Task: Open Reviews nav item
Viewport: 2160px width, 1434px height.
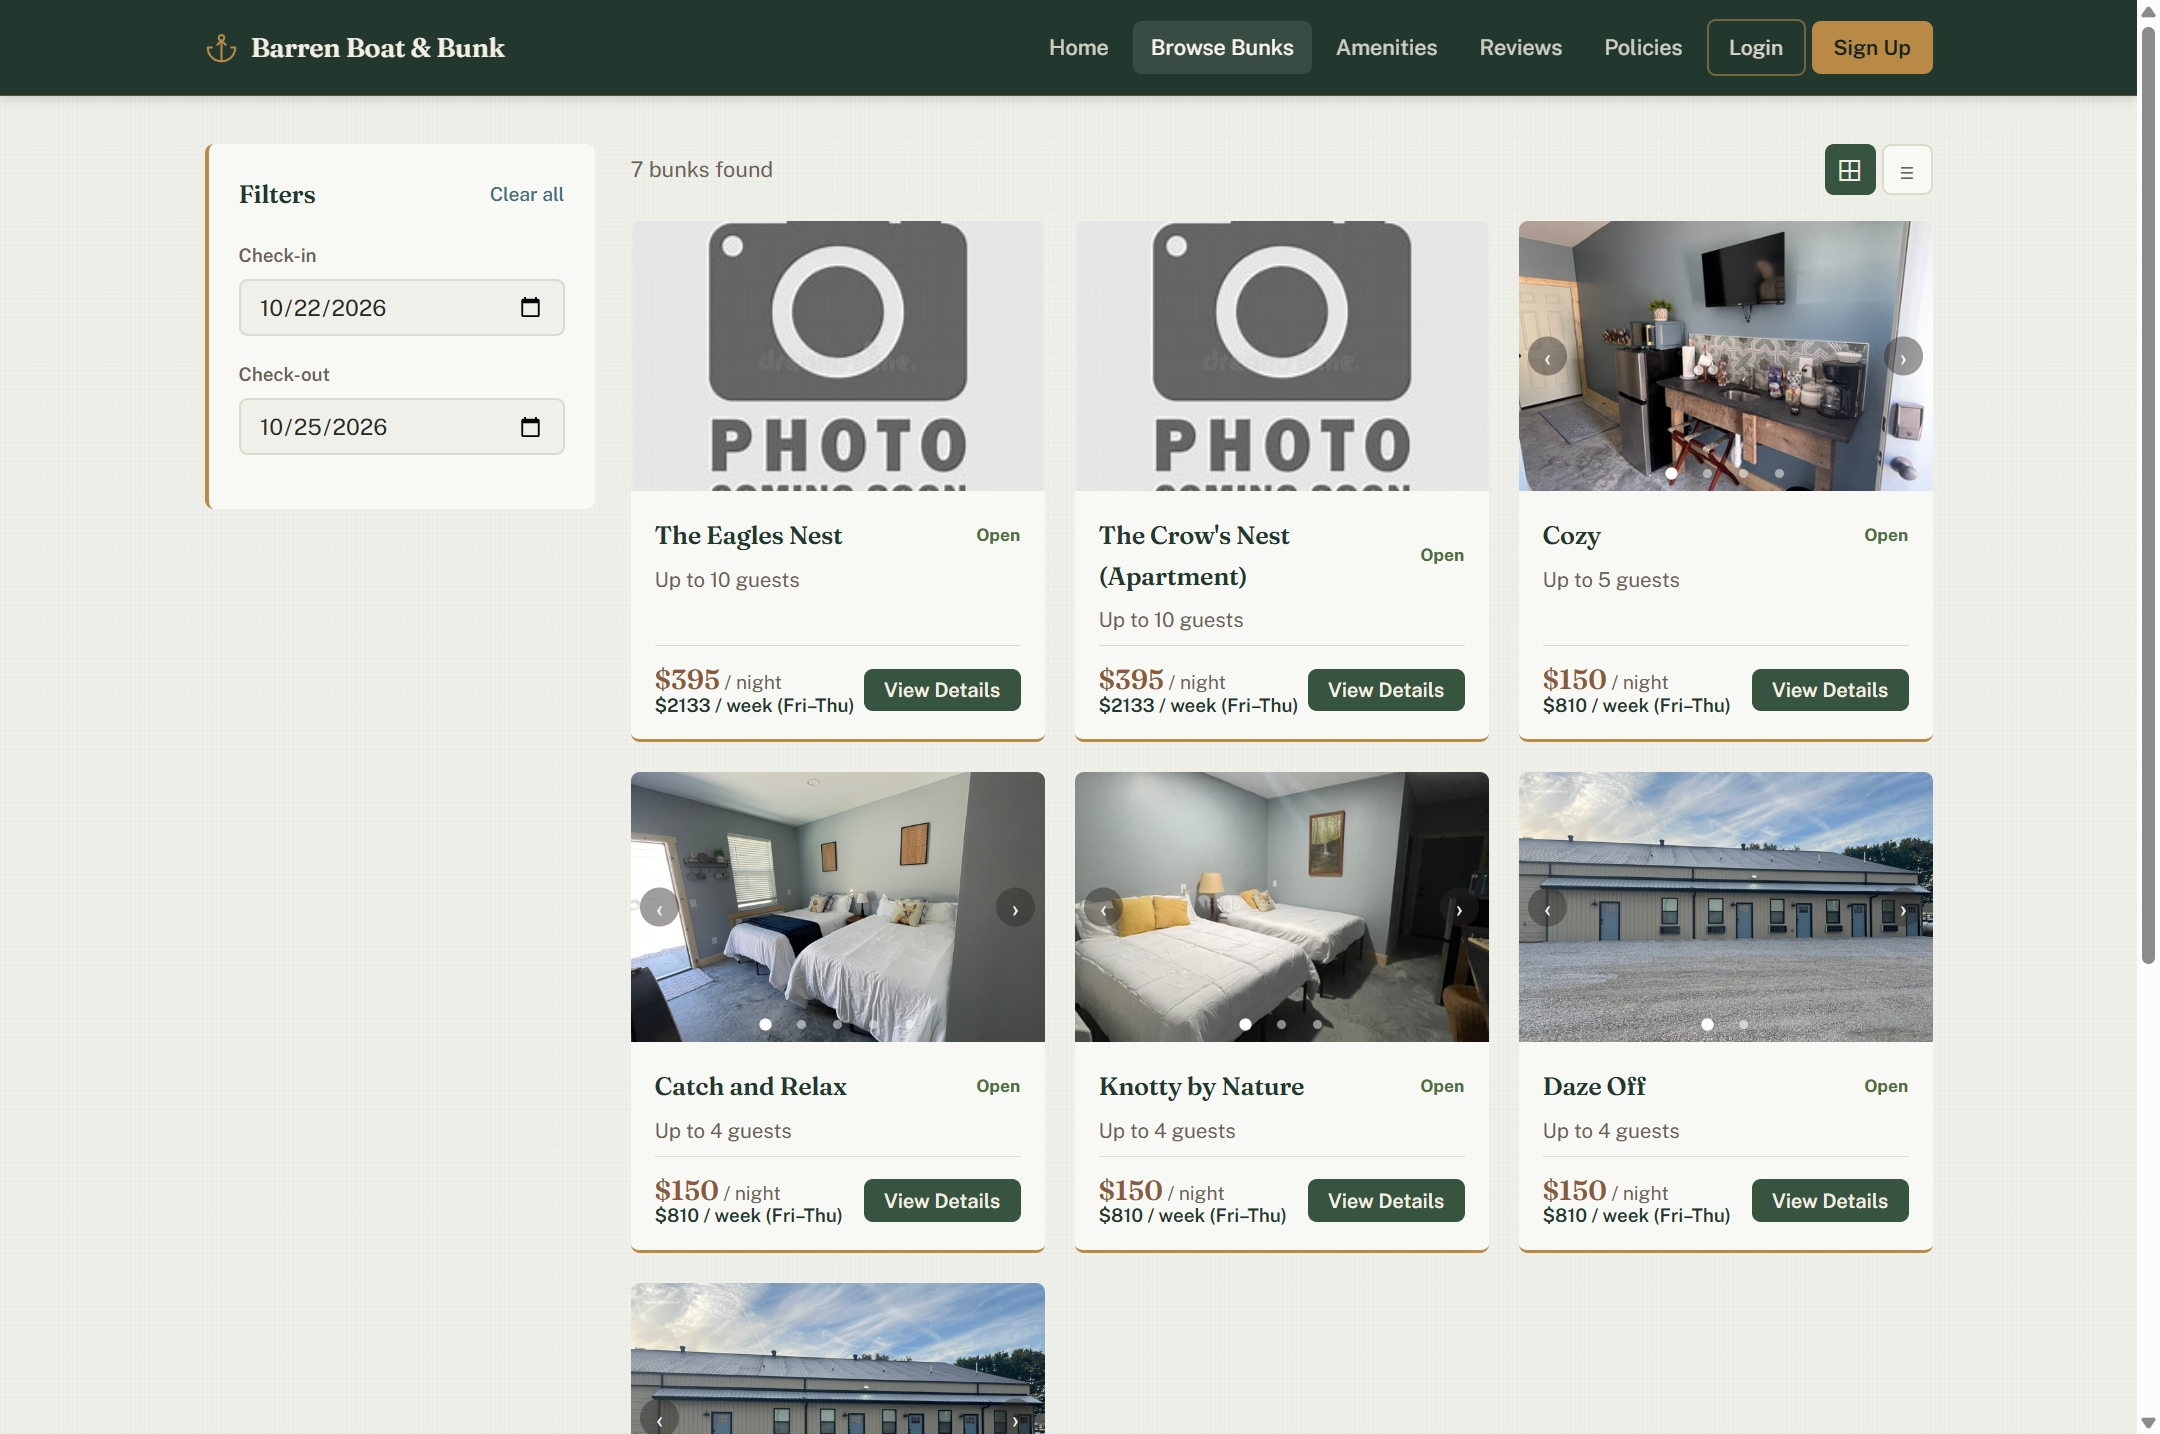Action: 1520,48
